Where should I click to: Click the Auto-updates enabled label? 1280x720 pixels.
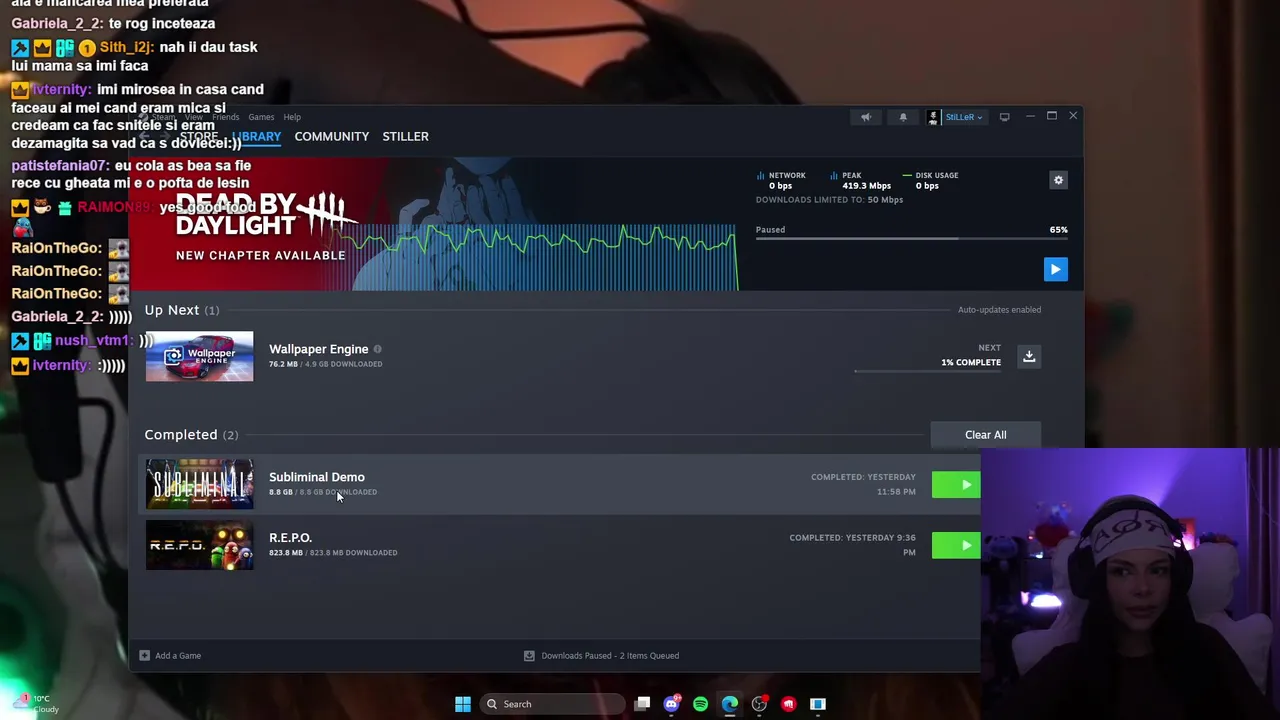[999, 310]
